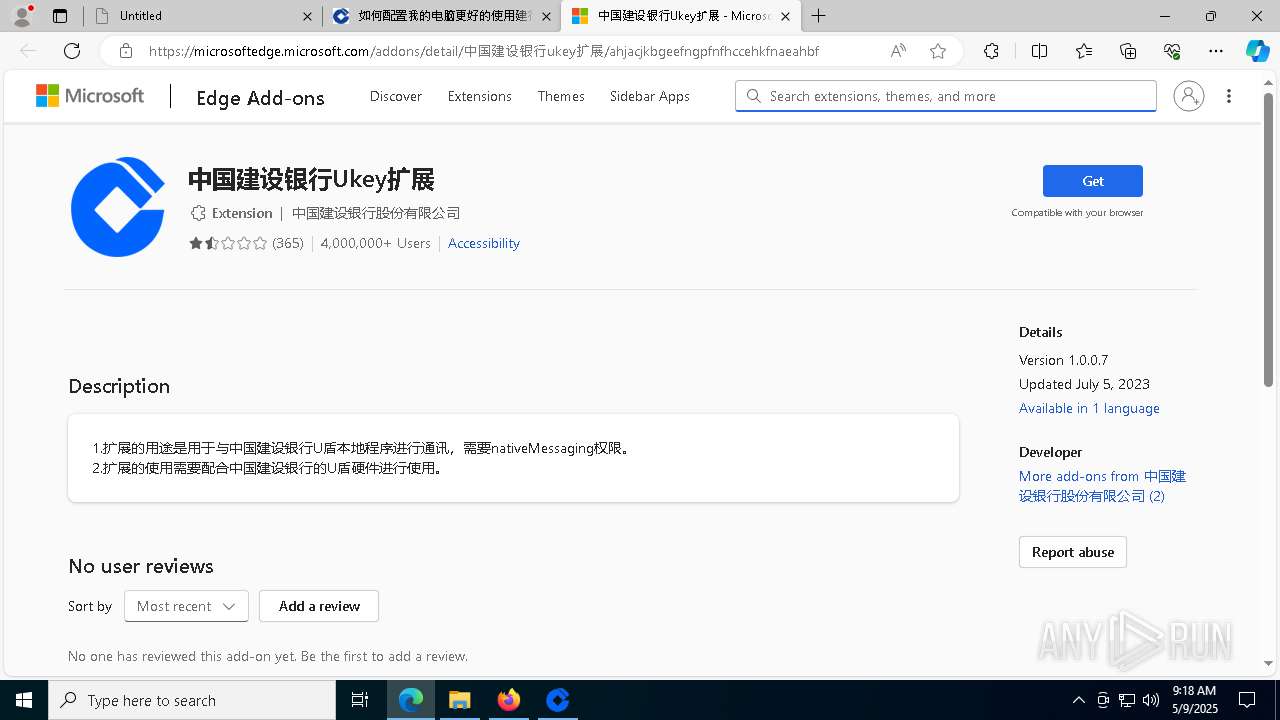This screenshot has height=720, width=1280.
Task: View more add-ons from 中国建设银行股份有限公司
Action: [1102, 486]
